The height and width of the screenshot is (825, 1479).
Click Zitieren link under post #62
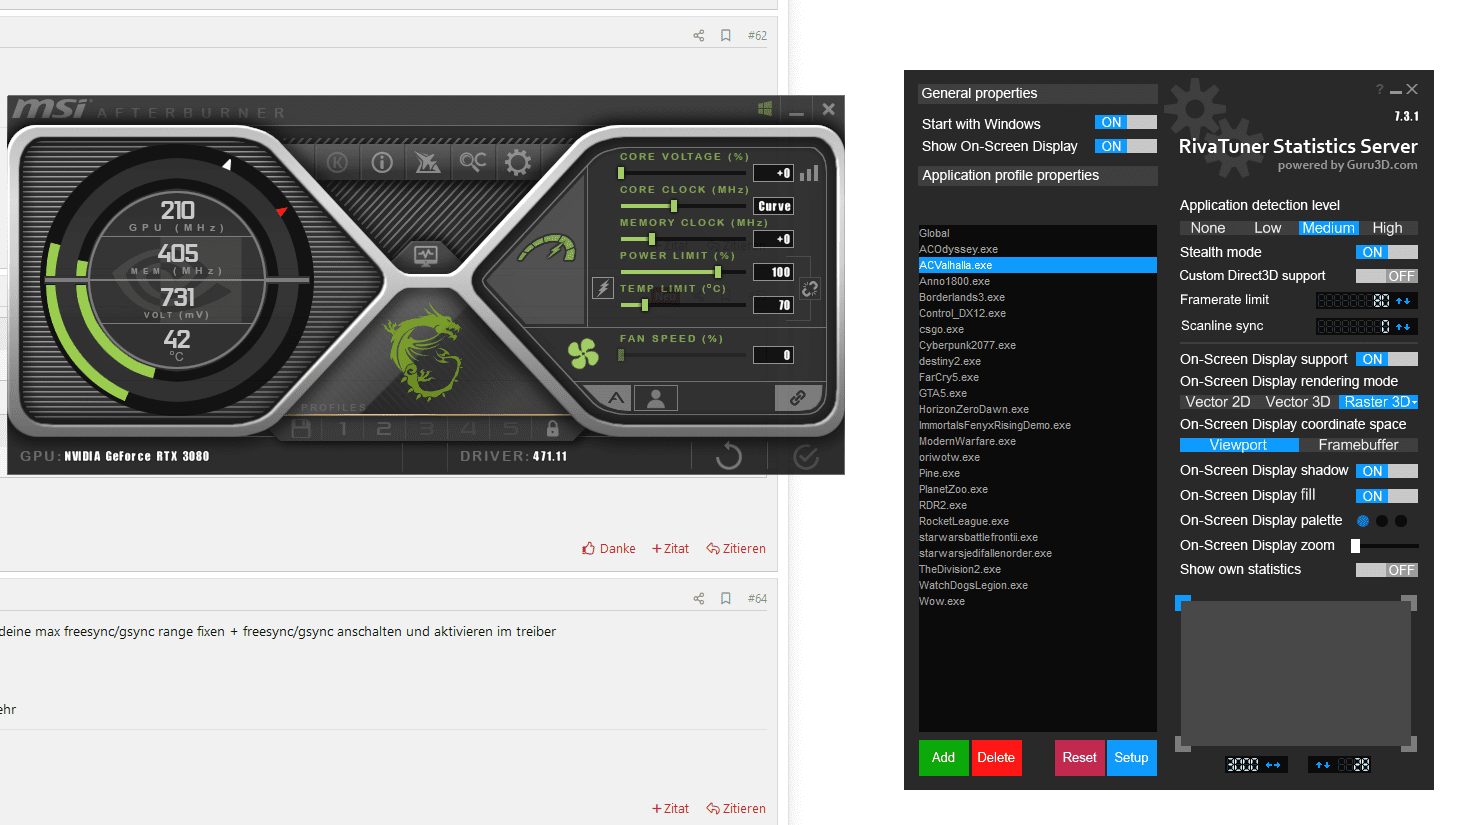pos(736,549)
